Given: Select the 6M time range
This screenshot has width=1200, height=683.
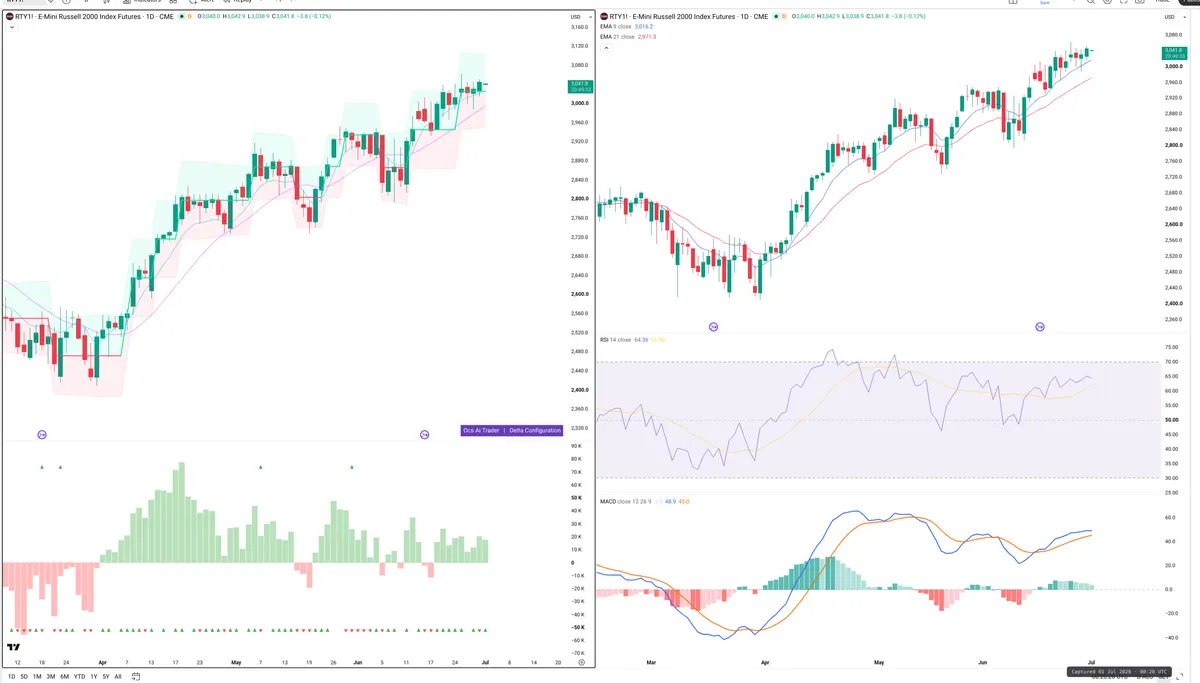Looking at the screenshot, I should click(x=64, y=677).
